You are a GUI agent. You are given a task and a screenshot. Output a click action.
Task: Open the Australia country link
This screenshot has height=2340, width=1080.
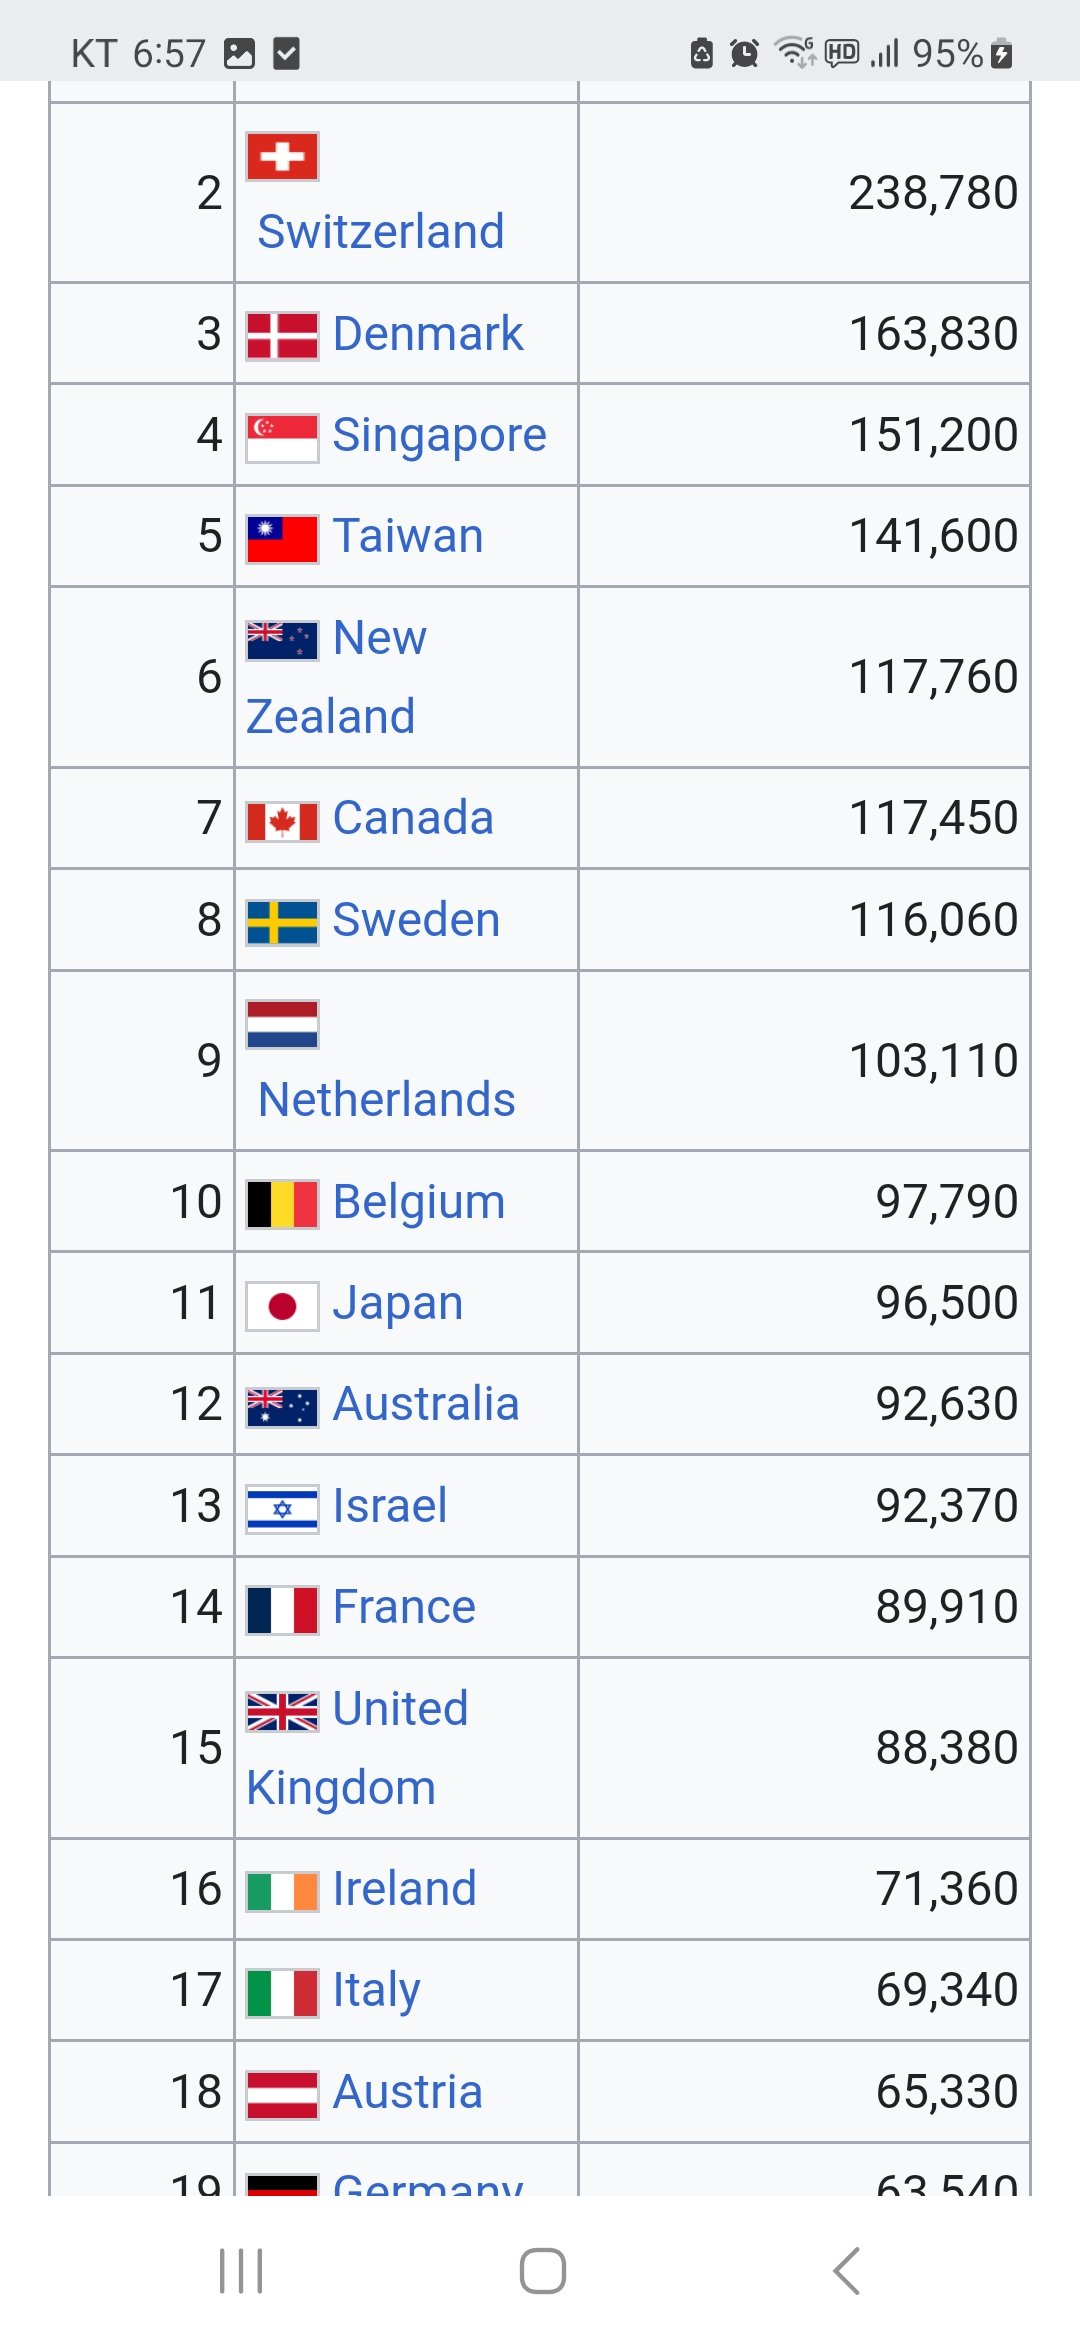pos(426,1404)
